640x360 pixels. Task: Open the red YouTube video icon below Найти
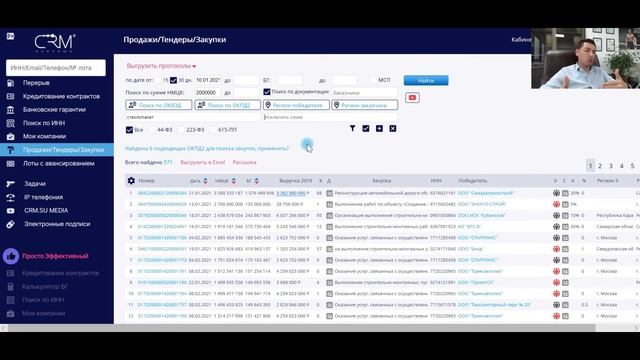[412, 98]
